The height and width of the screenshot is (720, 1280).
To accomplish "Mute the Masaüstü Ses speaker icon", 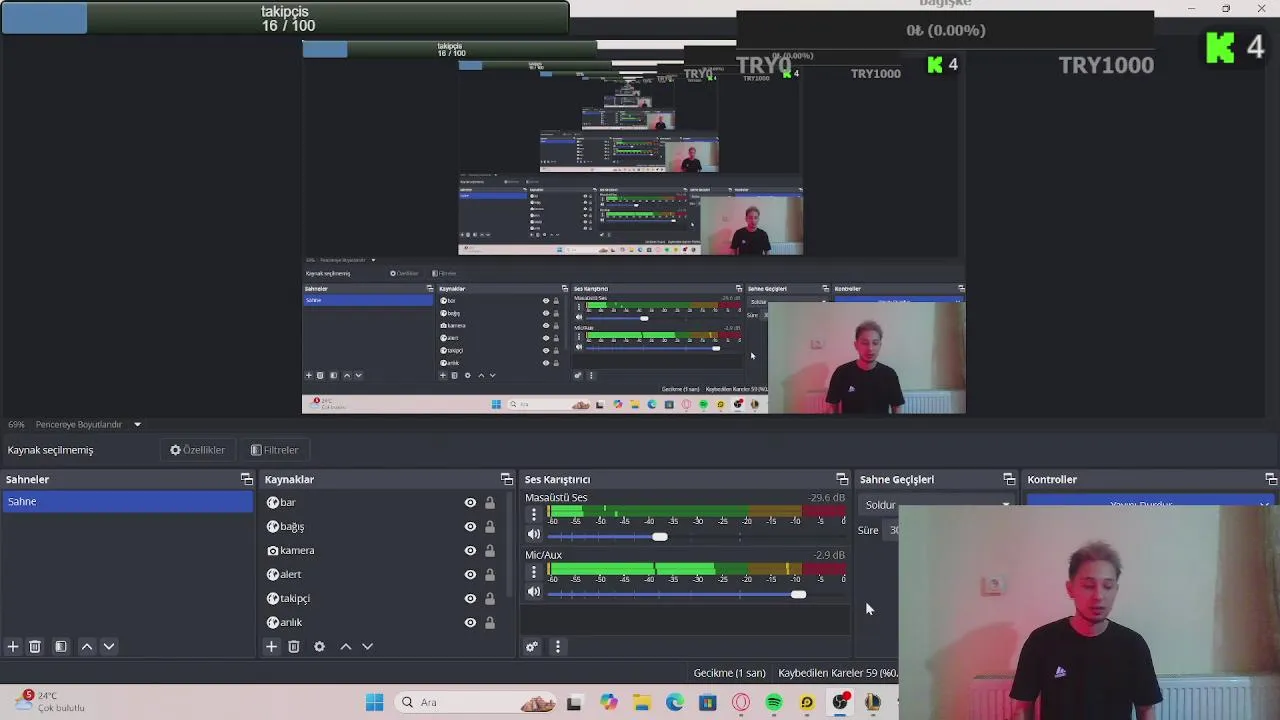I will (534, 535).
